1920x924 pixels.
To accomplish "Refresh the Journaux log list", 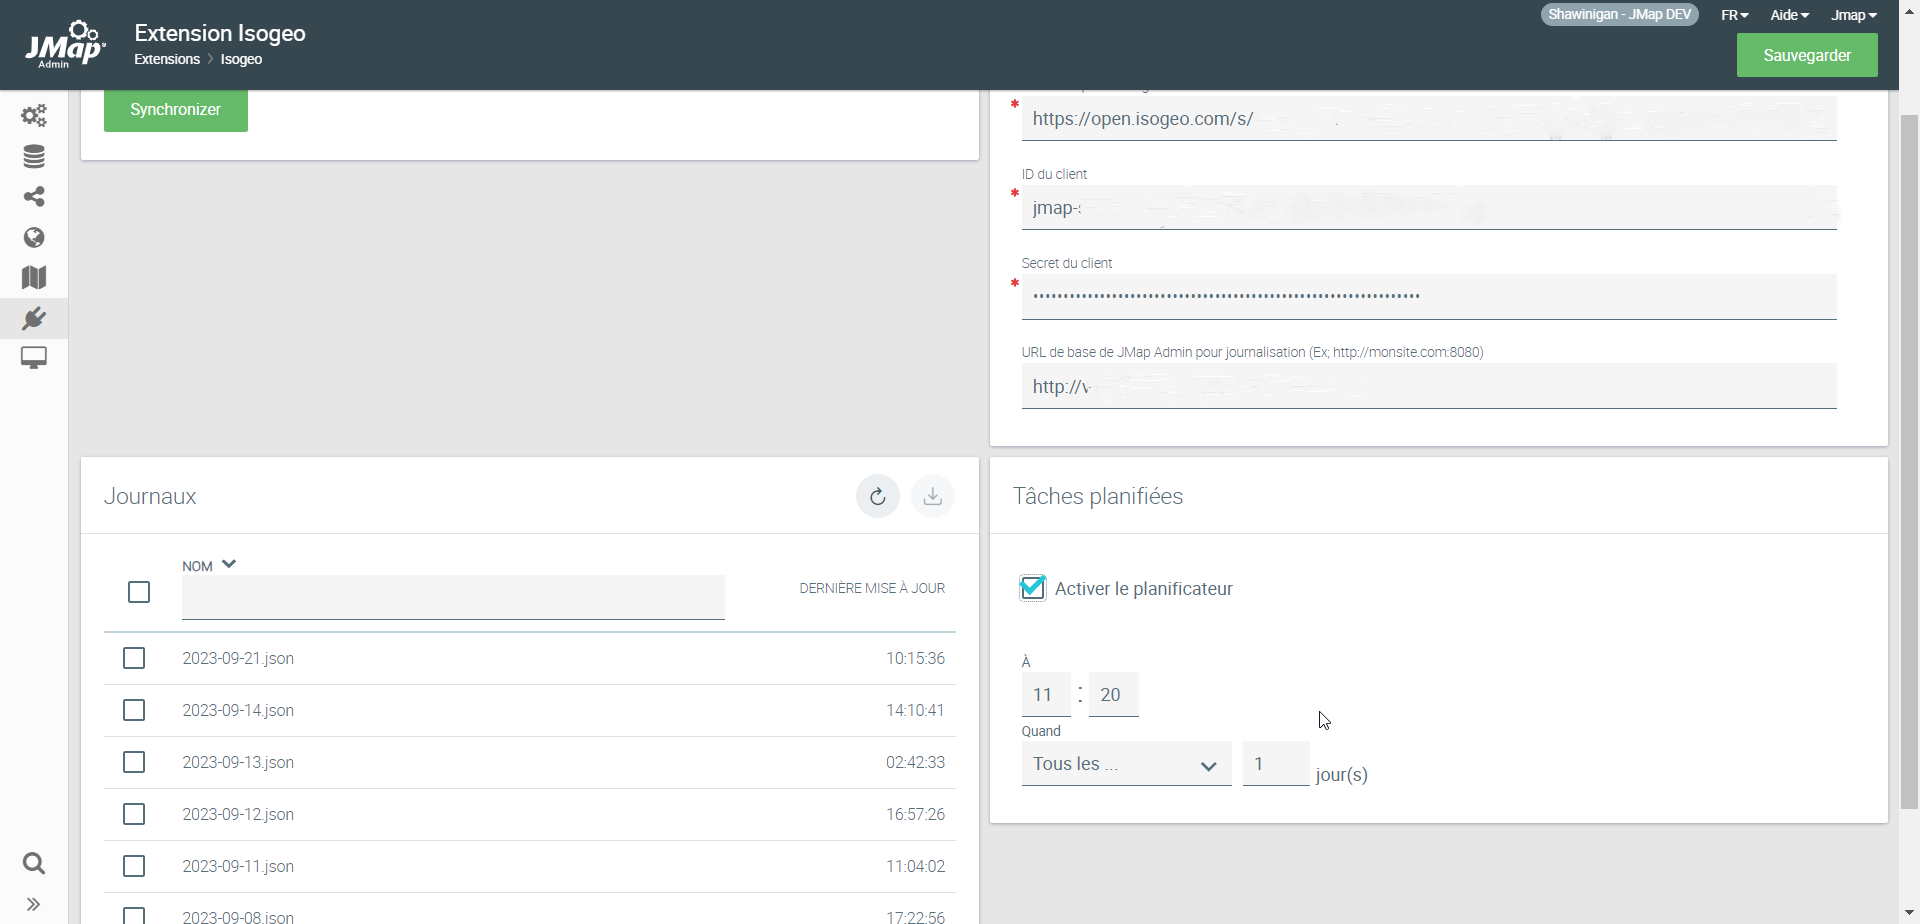I will (x=878, y=496).
